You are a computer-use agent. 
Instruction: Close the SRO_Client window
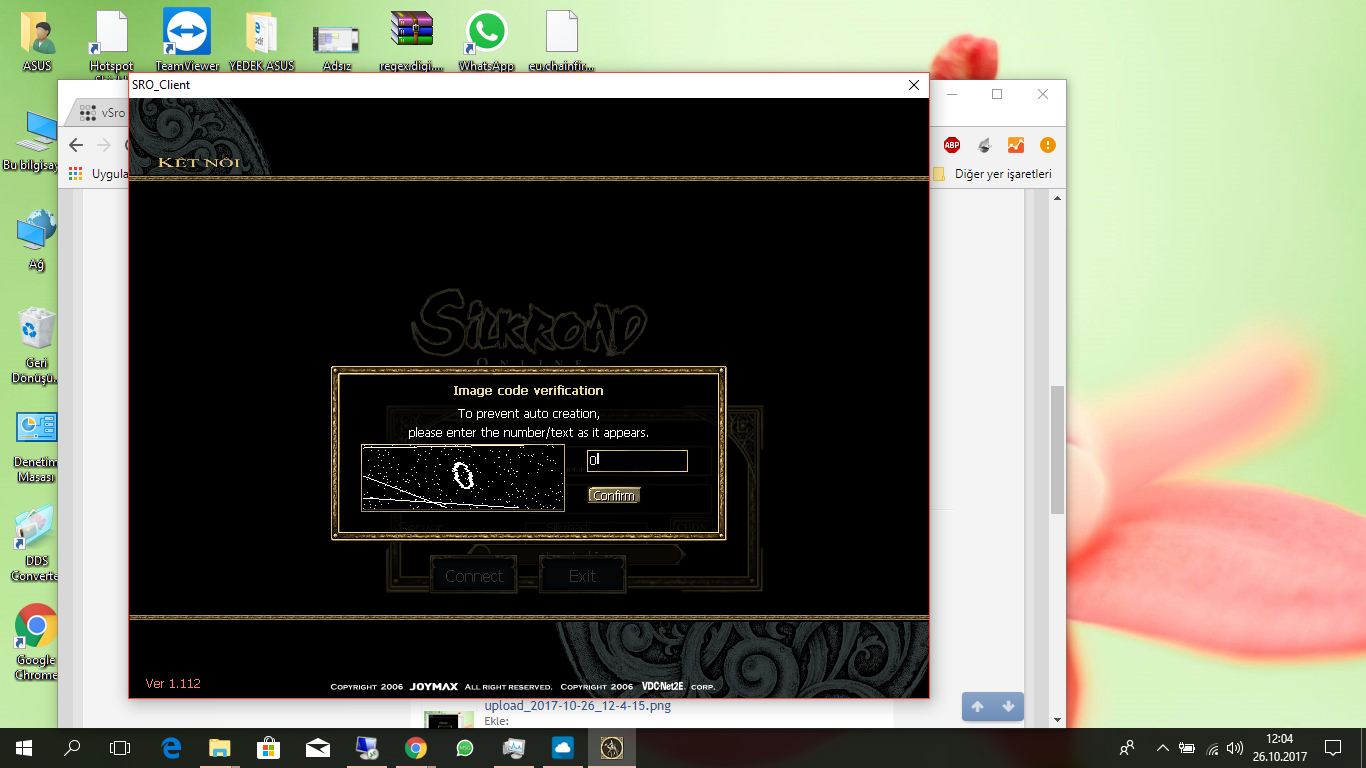click(913, 85)
